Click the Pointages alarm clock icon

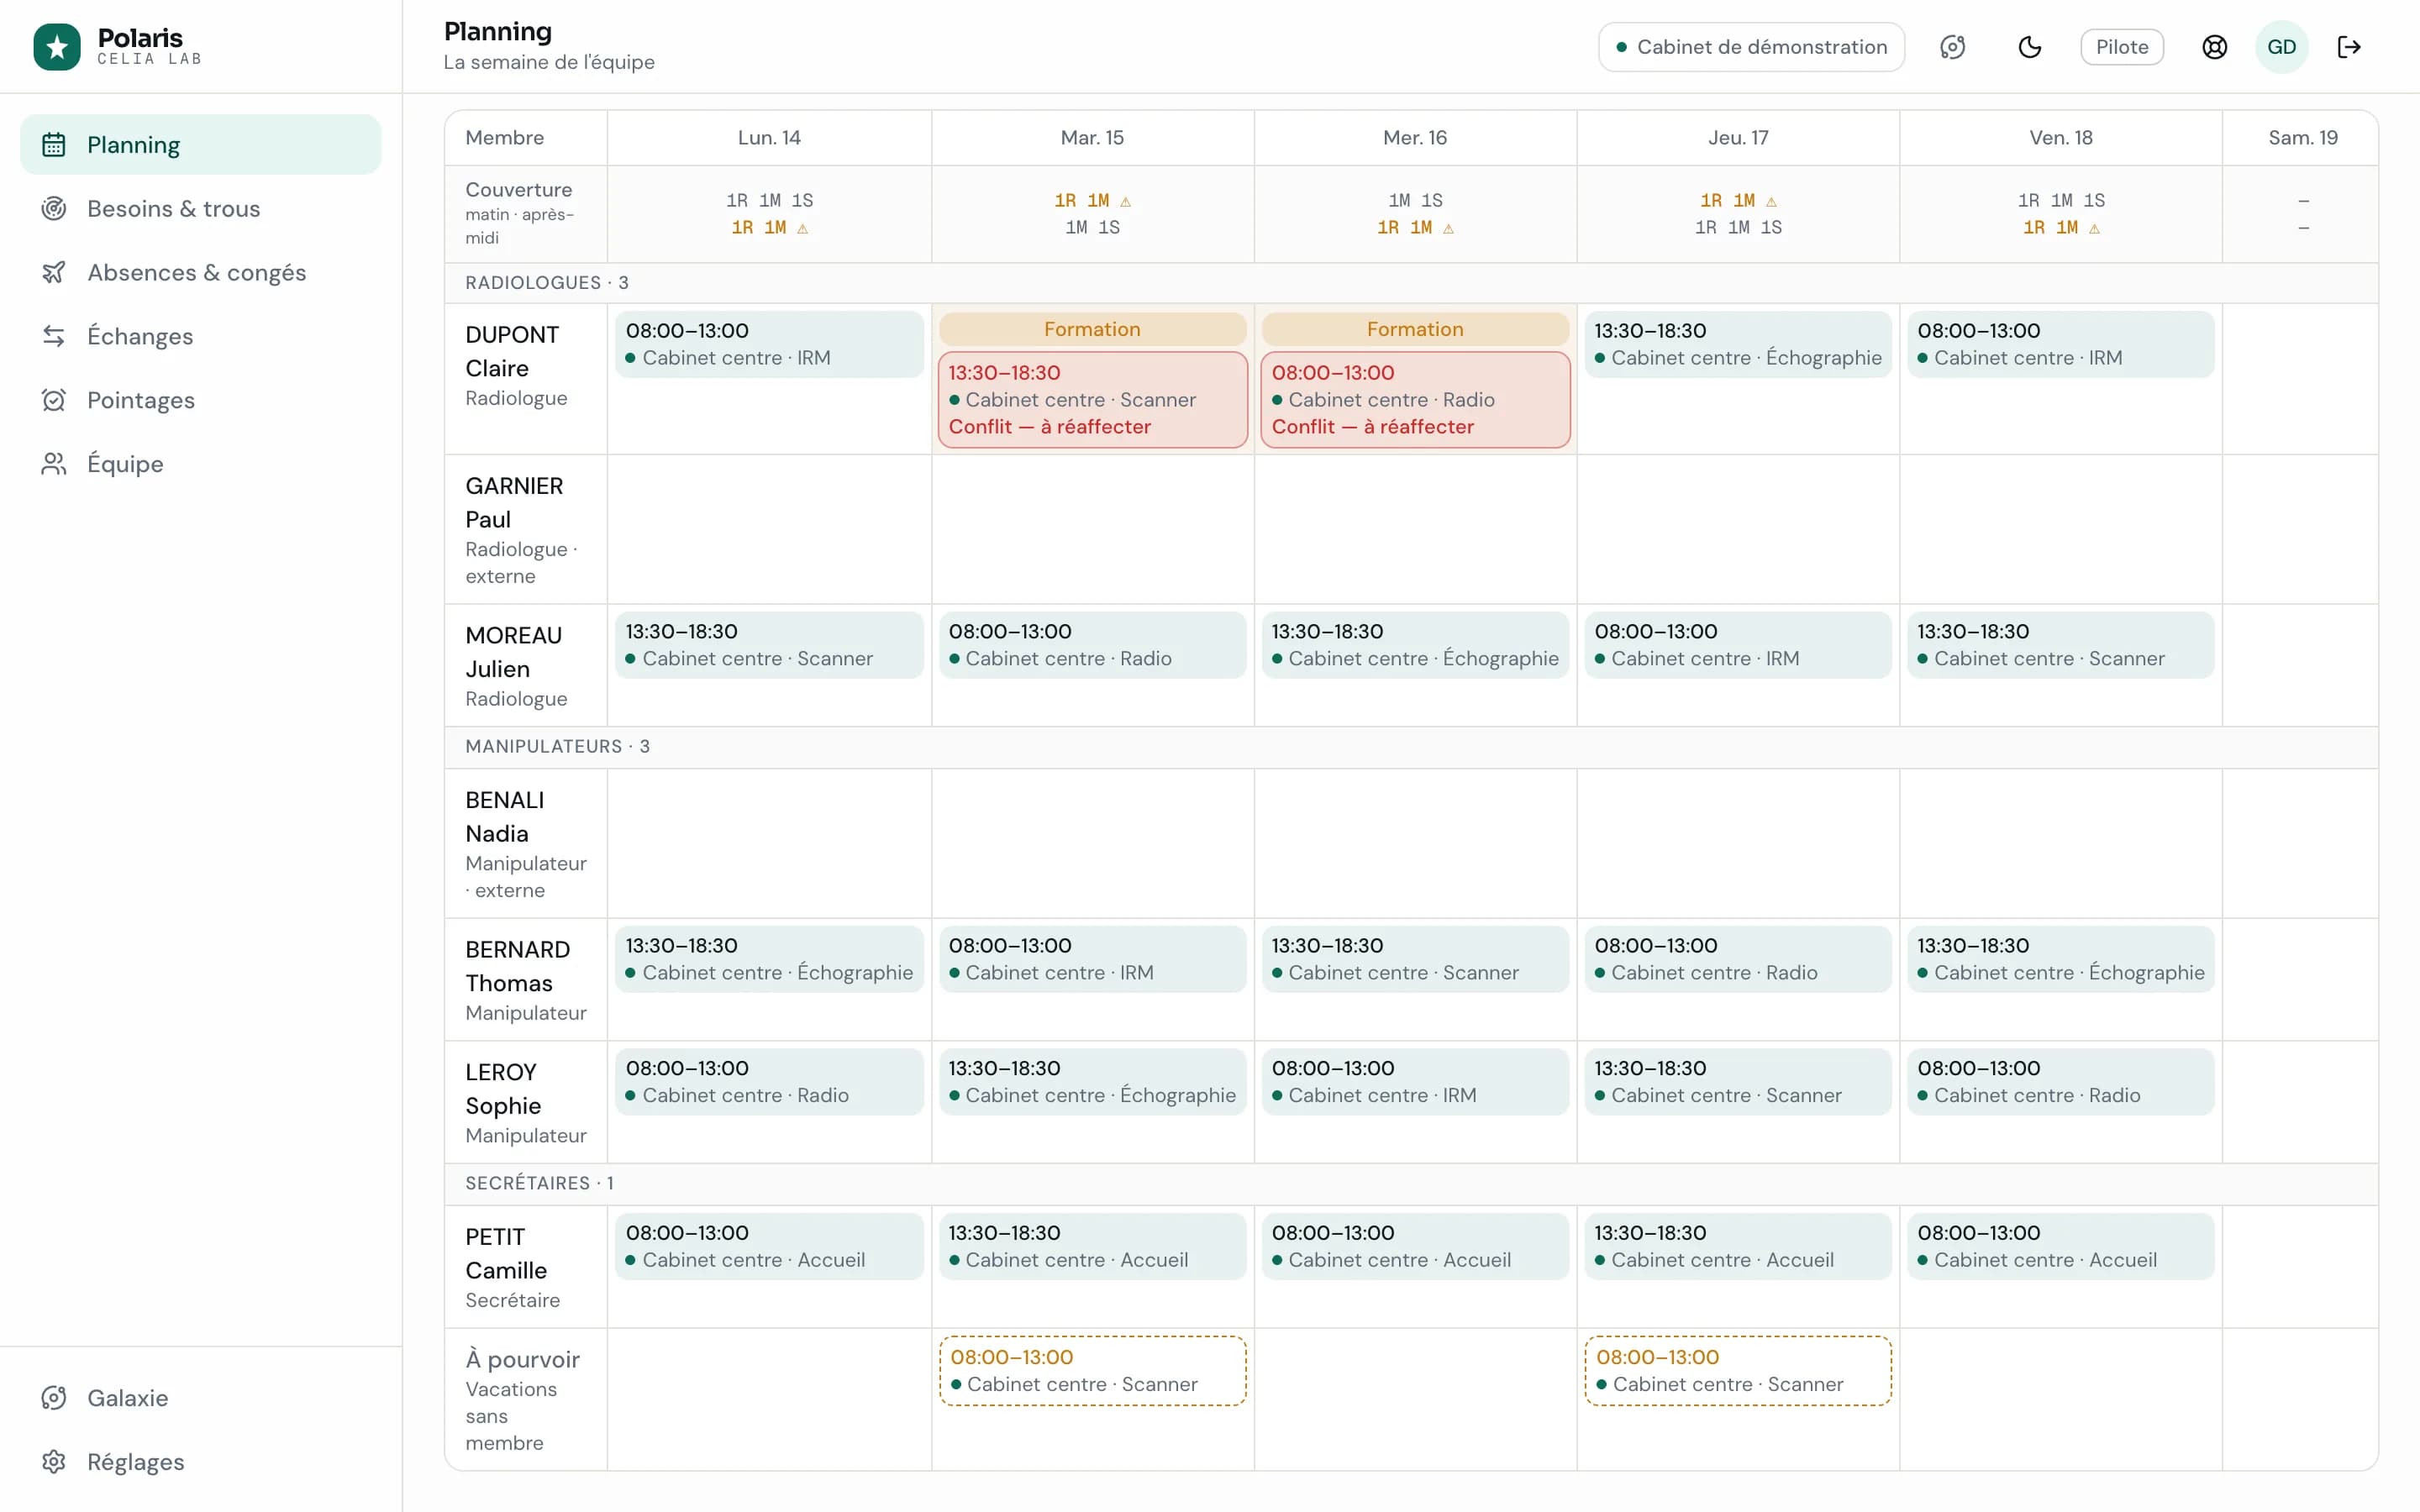[54, 400]
